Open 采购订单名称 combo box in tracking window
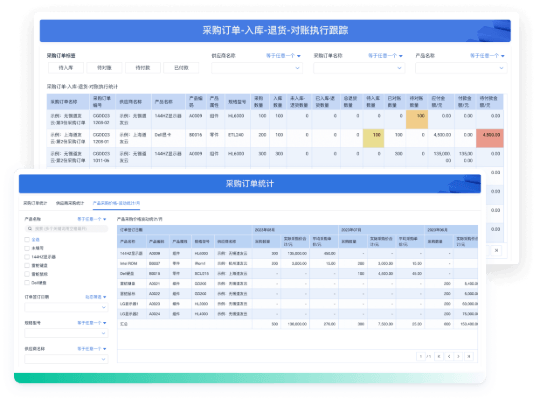Image resolution: width=540 pixels, height=399 pixels. pos(359,68)
